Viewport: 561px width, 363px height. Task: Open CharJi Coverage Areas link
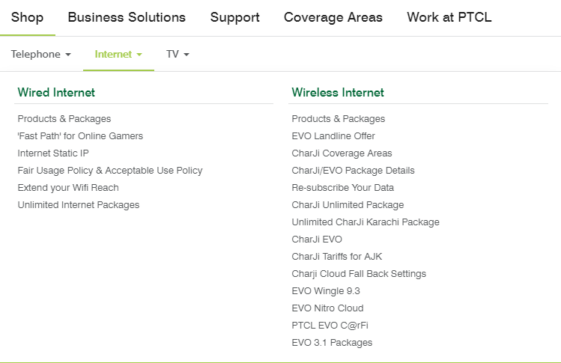coord(342,153)
